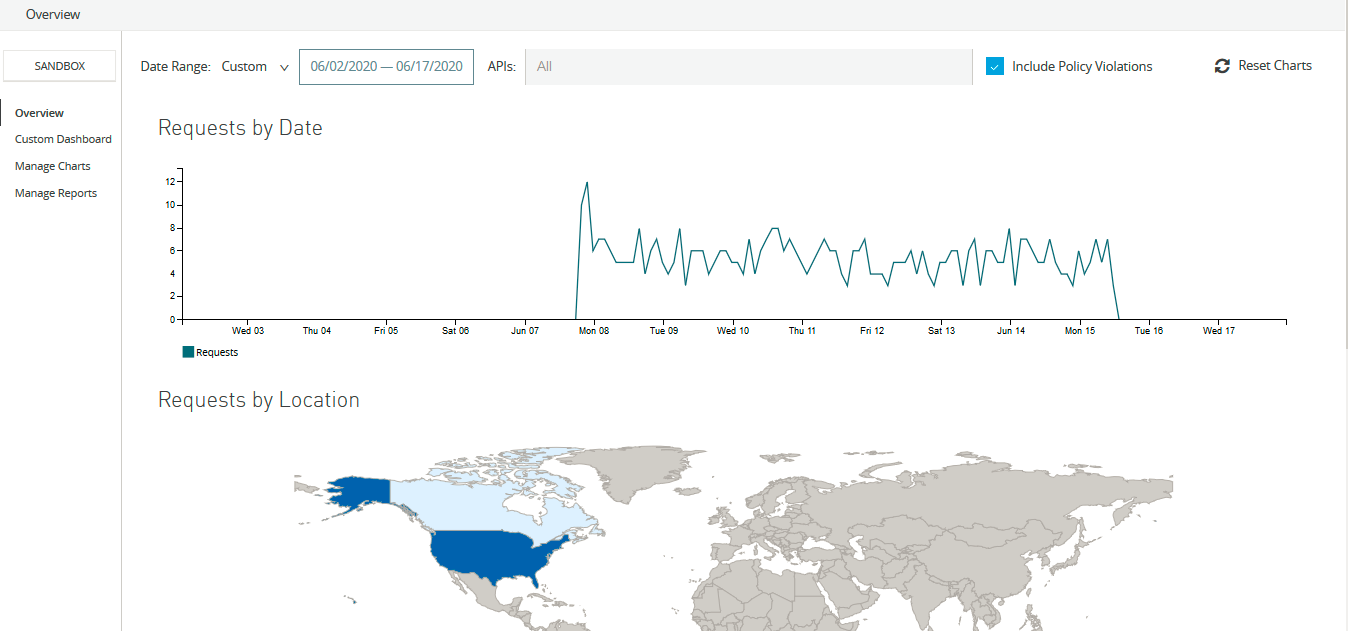Open Manage Reports
Image resolution: width=1348 pixels, height=631 pixels.
[55, 192]
